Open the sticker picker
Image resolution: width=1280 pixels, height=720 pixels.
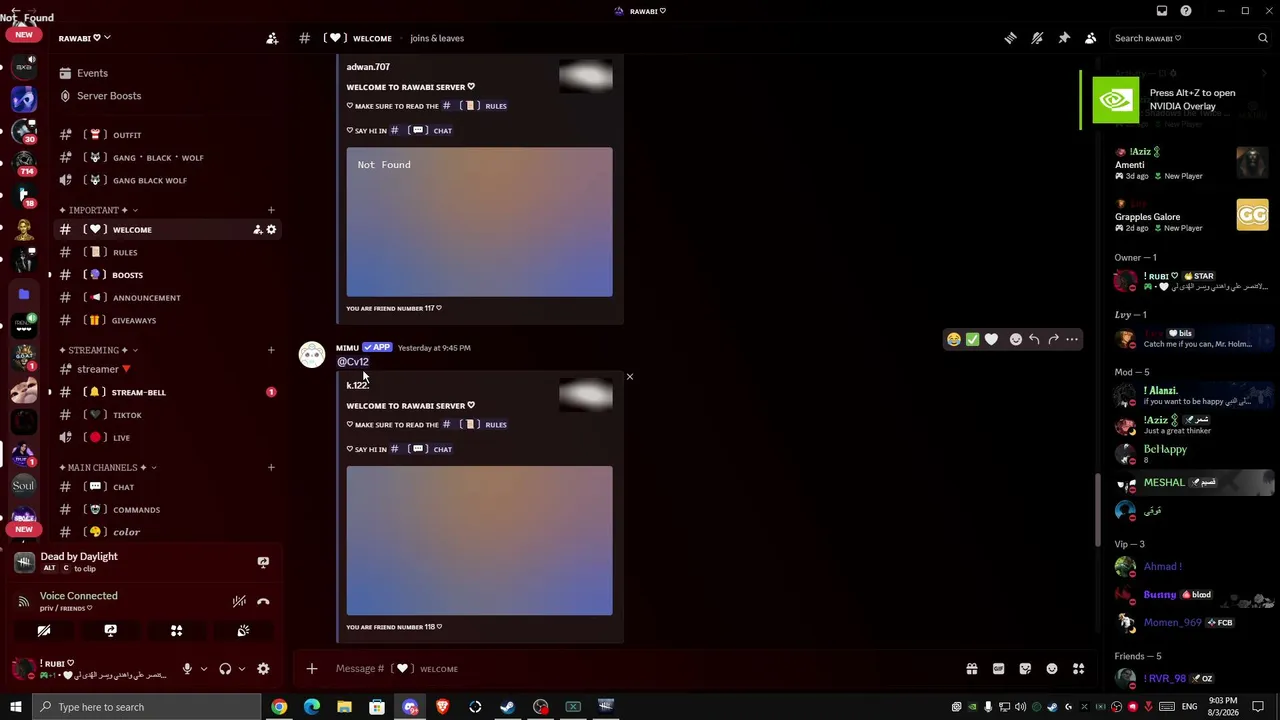click(x=1025, y=669)
